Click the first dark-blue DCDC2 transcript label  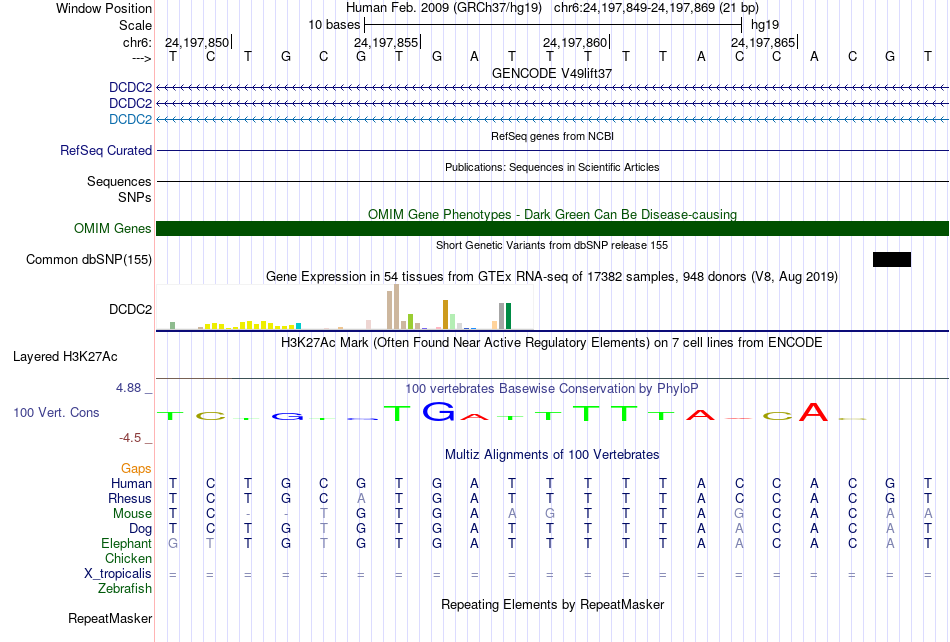click(130, 88)
